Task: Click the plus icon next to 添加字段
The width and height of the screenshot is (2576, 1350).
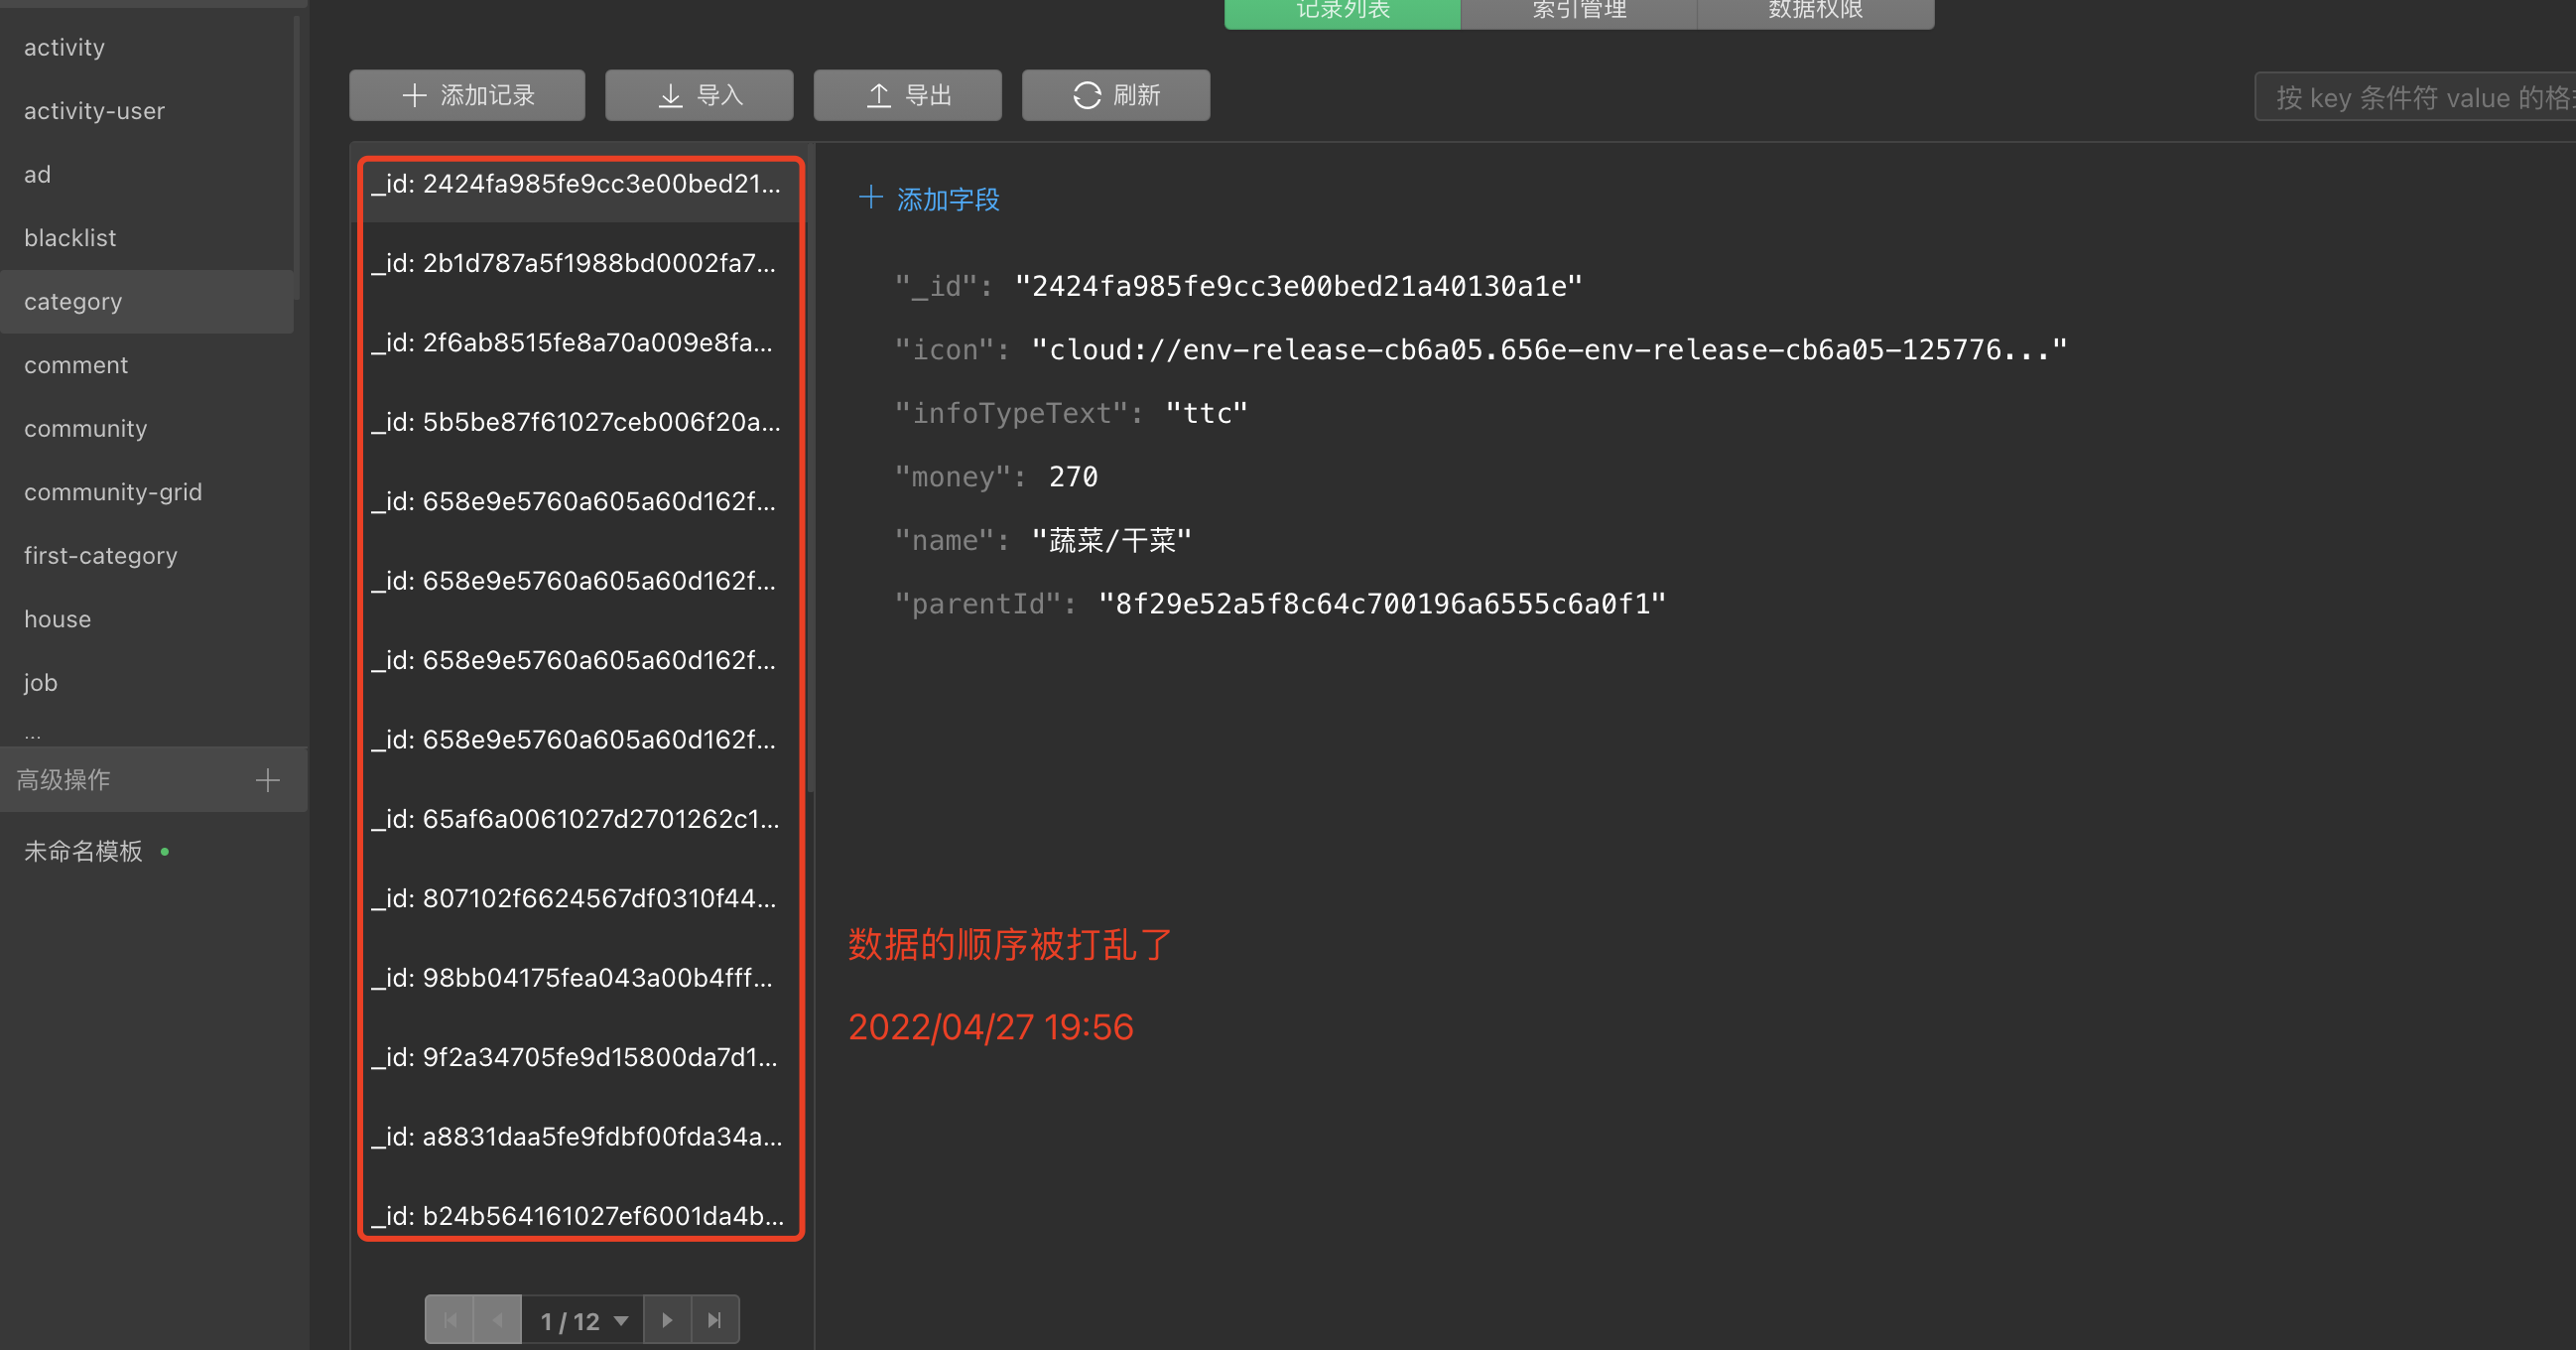Action: (x=870, y=198)
